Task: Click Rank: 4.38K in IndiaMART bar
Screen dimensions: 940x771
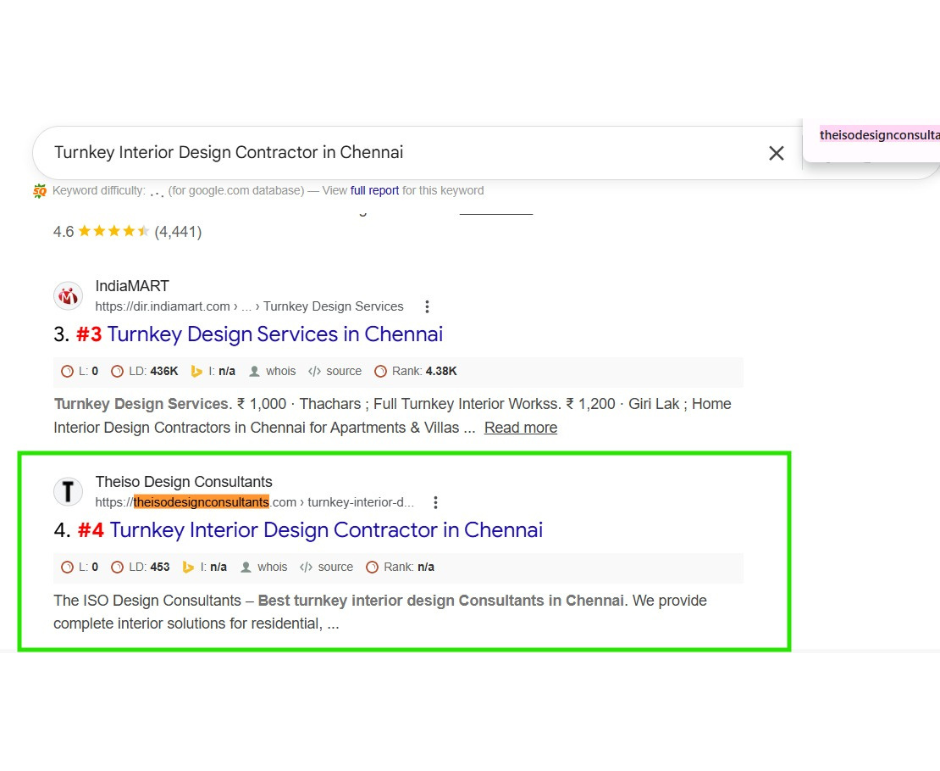Action: click(x=415, y=372)
